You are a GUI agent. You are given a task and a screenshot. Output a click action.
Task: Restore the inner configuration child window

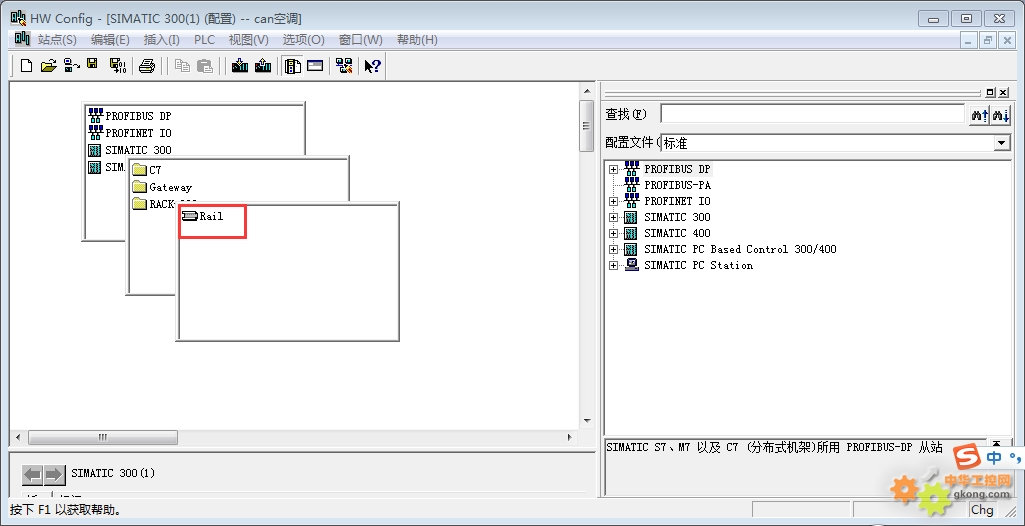click(988, 40)
